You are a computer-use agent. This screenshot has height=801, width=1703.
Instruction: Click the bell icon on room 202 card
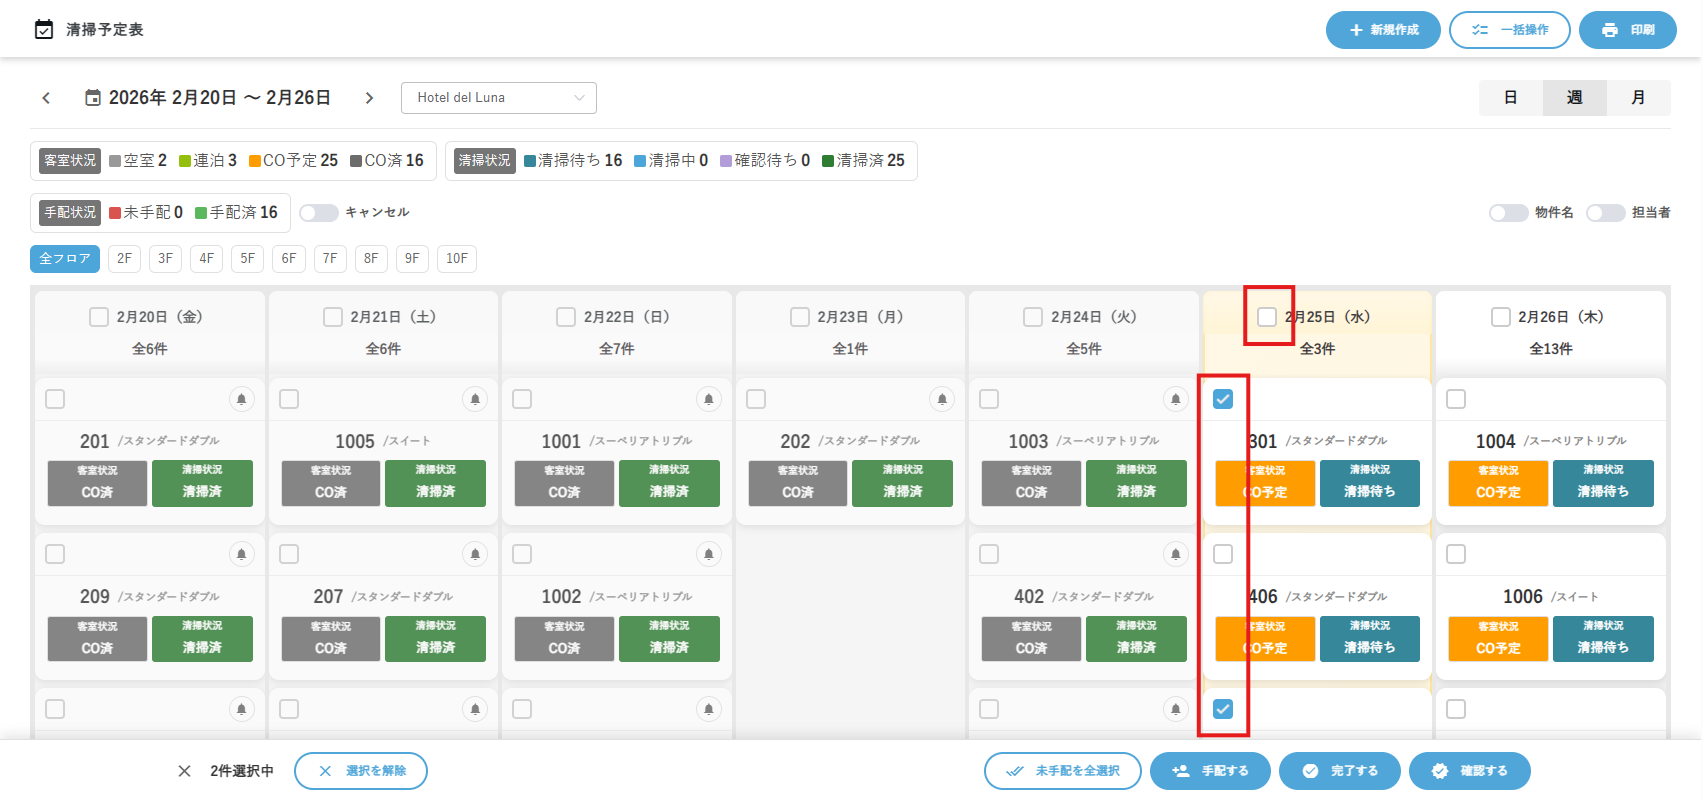pyautogui.click(x=942, y=399)
